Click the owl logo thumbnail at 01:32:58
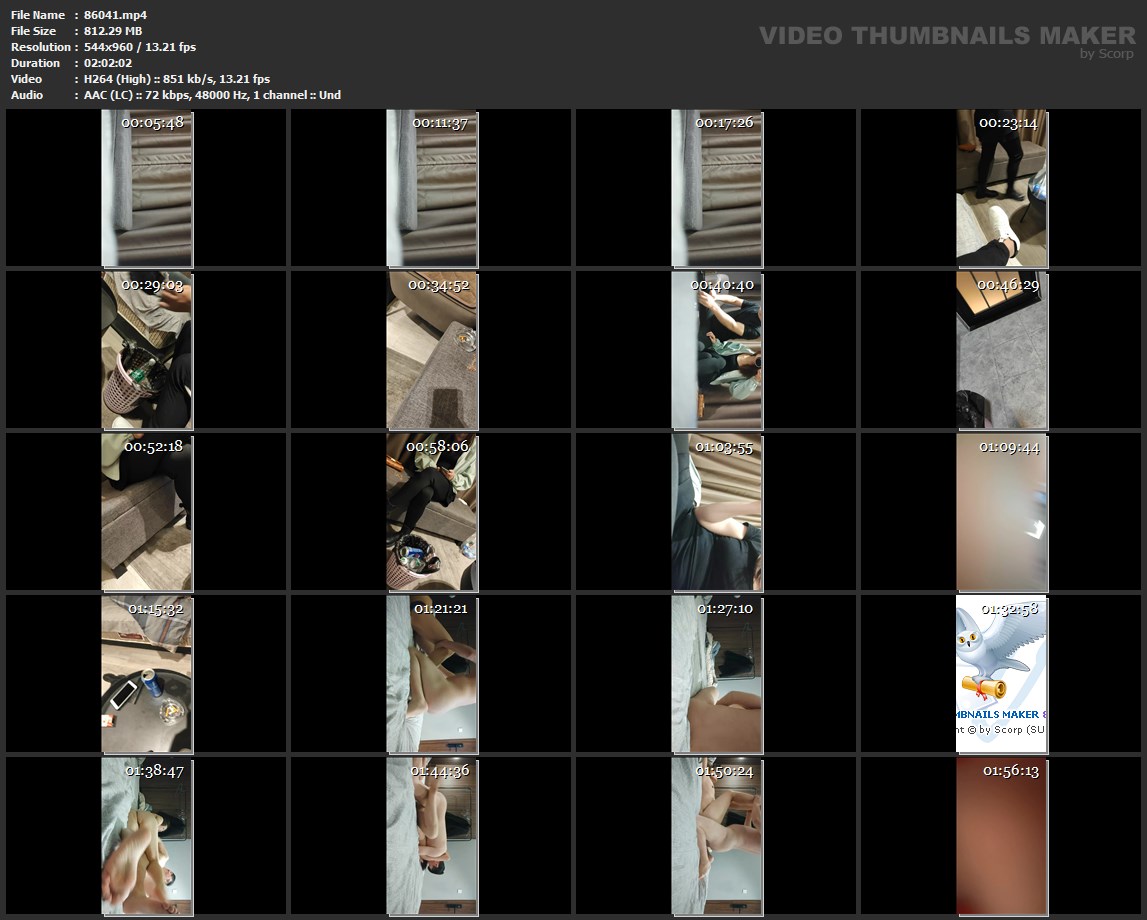This screenshot has height=920, width=1147. coord(1002,674)
